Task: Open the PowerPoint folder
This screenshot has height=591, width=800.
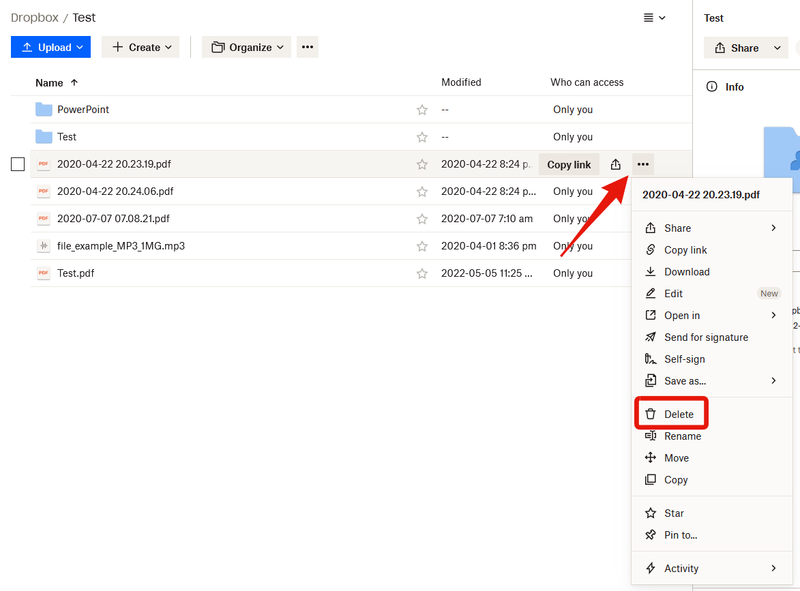Action: [x=83, y=110]
